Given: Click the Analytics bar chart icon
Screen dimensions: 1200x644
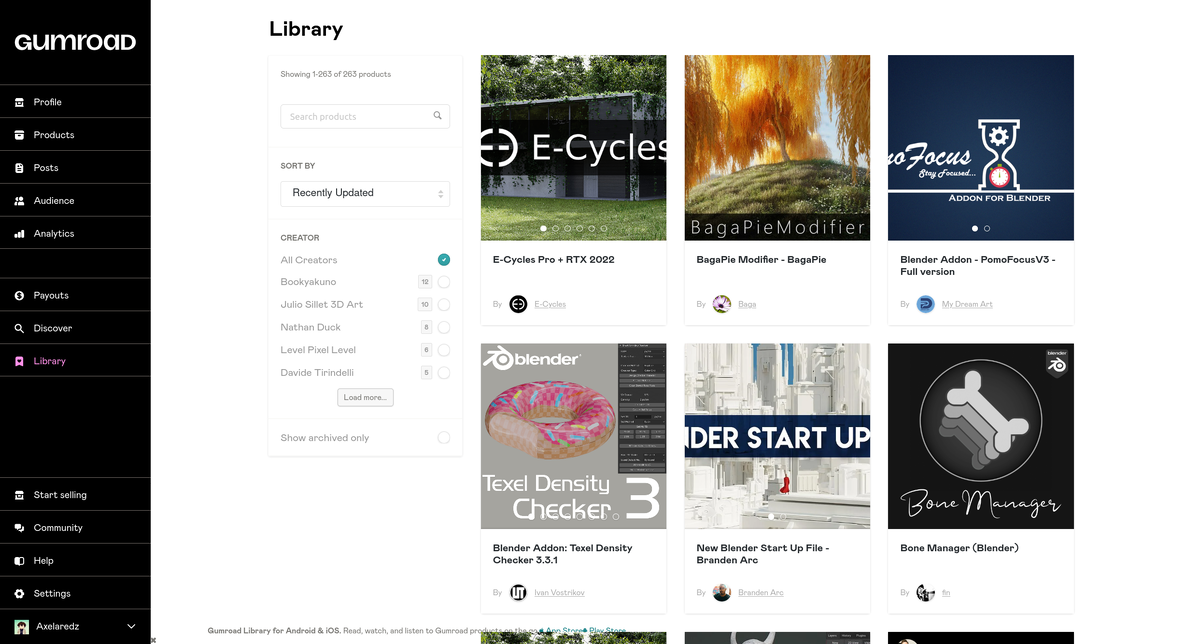Looking at the screenshot, I should point(19,234).
